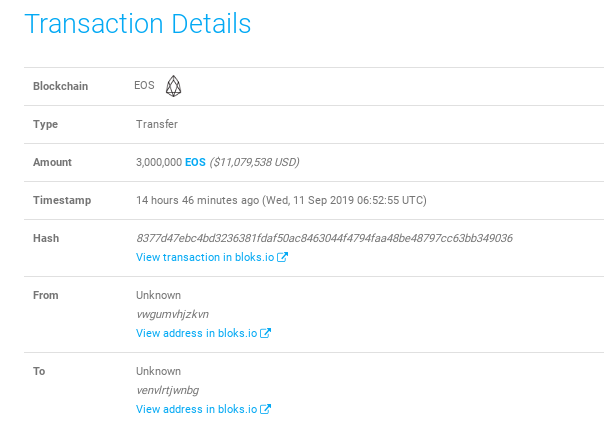Open View transaction in bloks.io link
This screenshot has height=442, width=604.
point(212,257)
